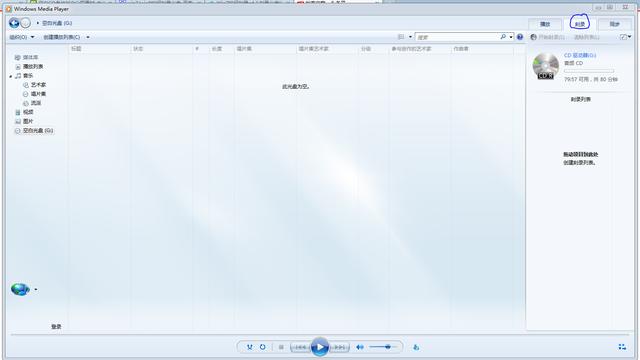This screenshot has width=640, height=360.
Task: Collapse the Music tree node arrow
Action: point(11,76)
